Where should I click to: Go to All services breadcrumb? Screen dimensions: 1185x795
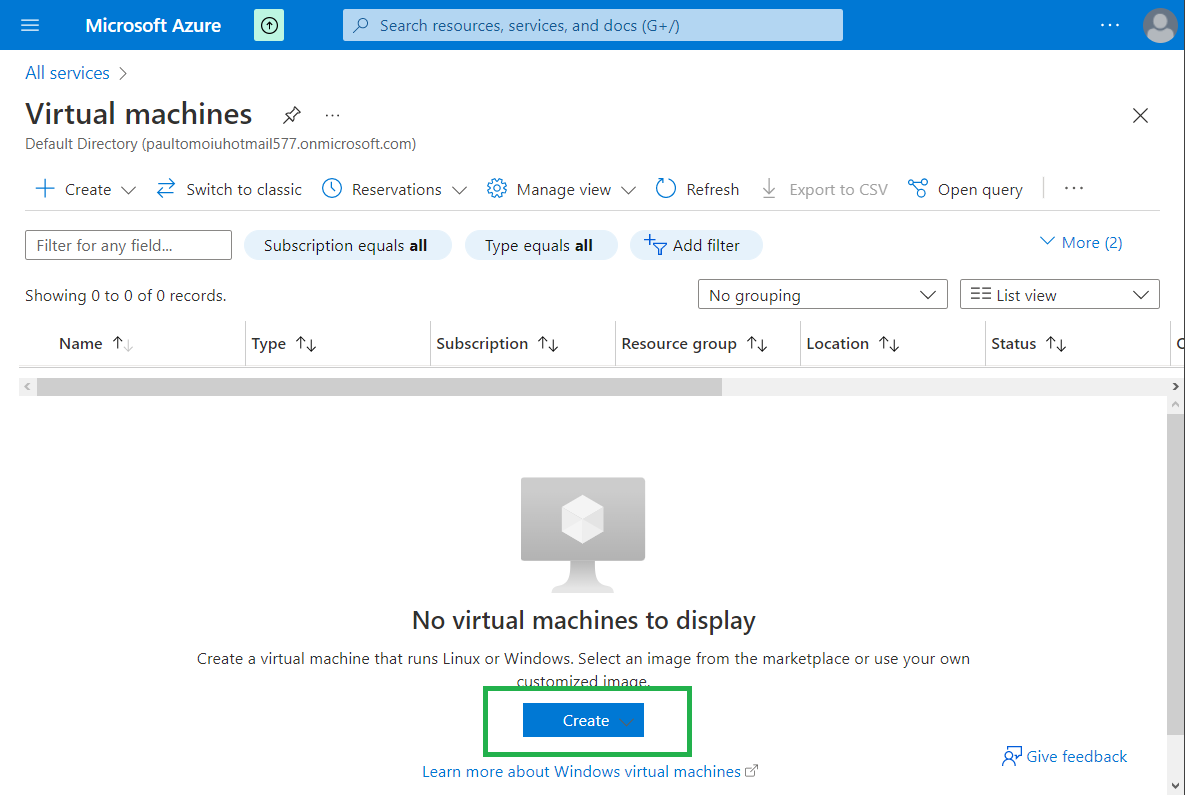[x=67, y=73]
